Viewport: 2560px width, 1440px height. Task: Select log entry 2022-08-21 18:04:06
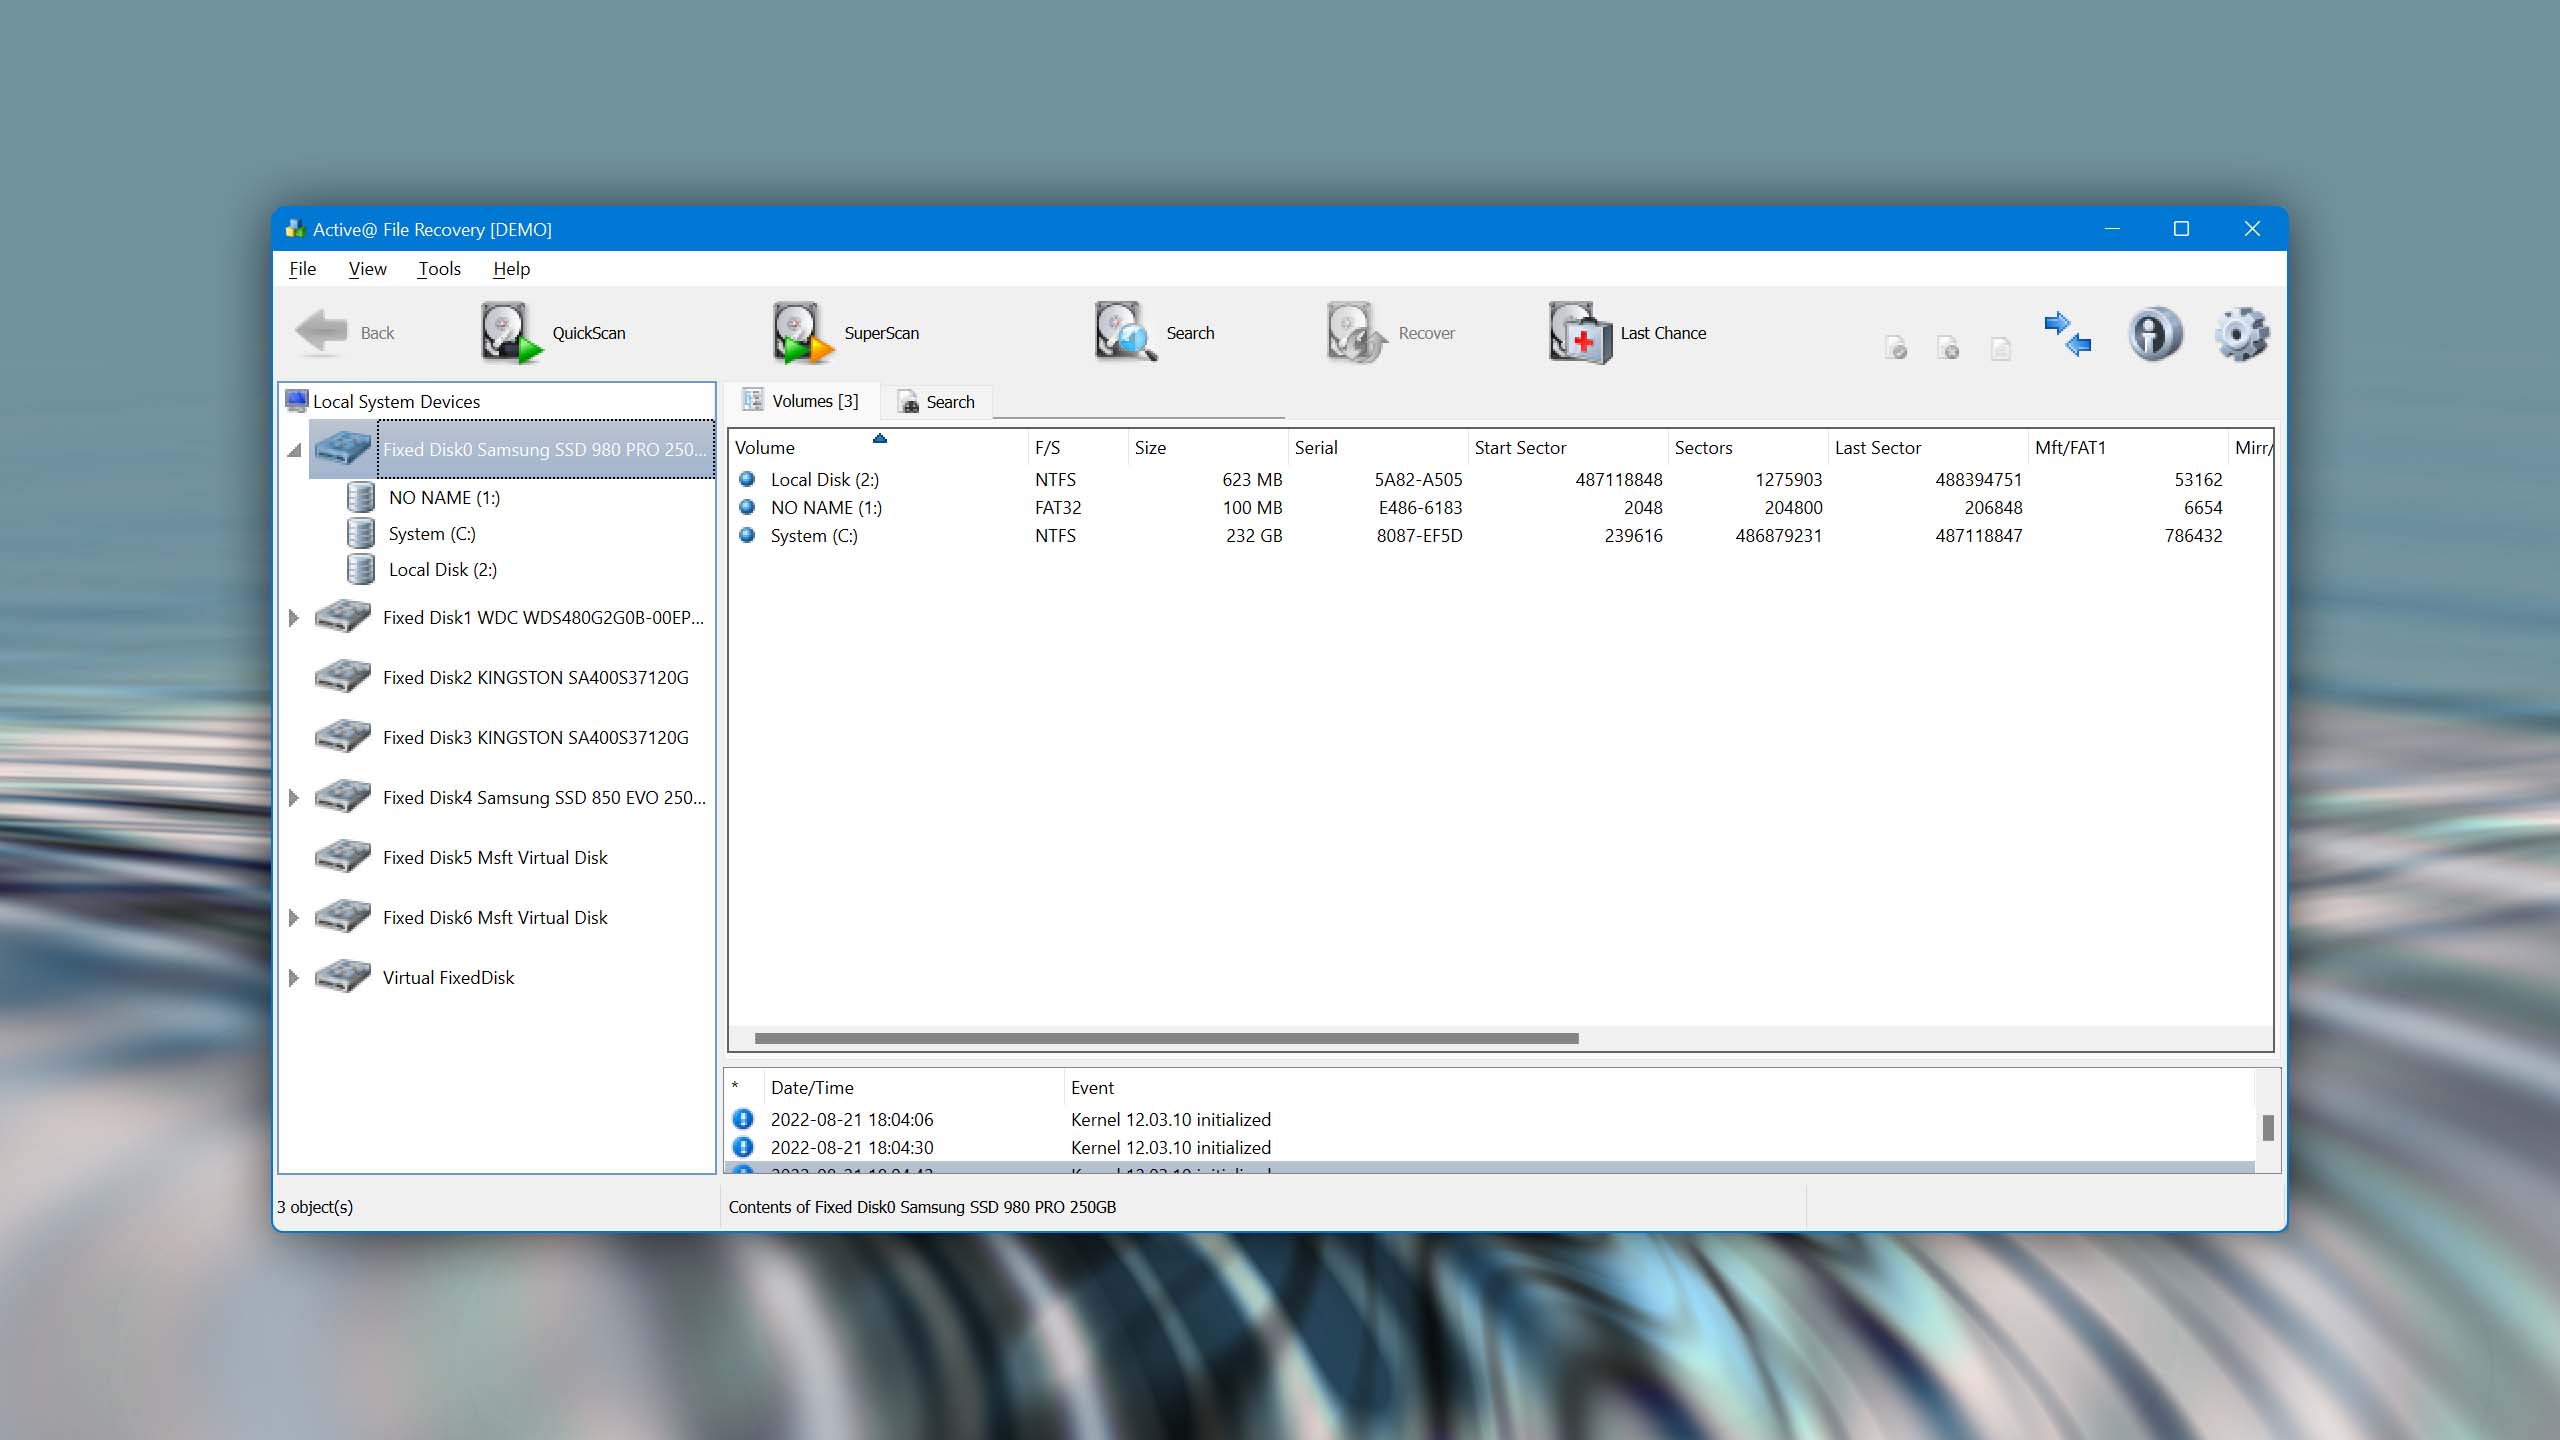pos(1490,1120)
